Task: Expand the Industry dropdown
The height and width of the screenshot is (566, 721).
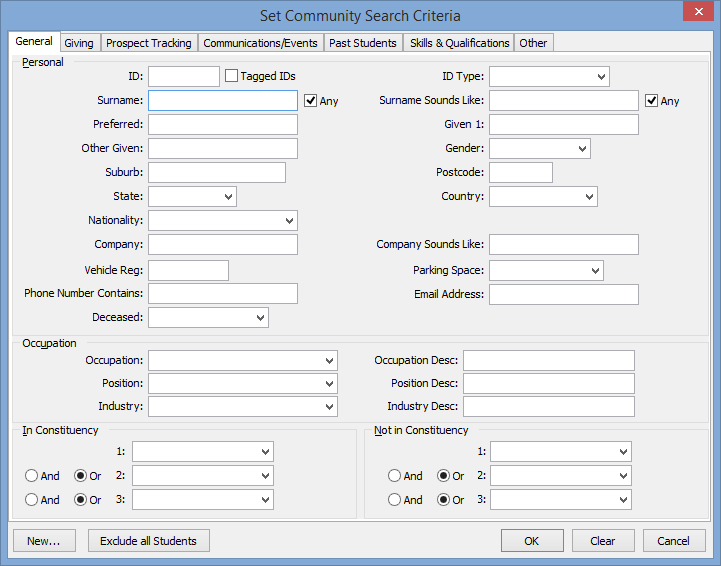Action: tap(243, 406)
